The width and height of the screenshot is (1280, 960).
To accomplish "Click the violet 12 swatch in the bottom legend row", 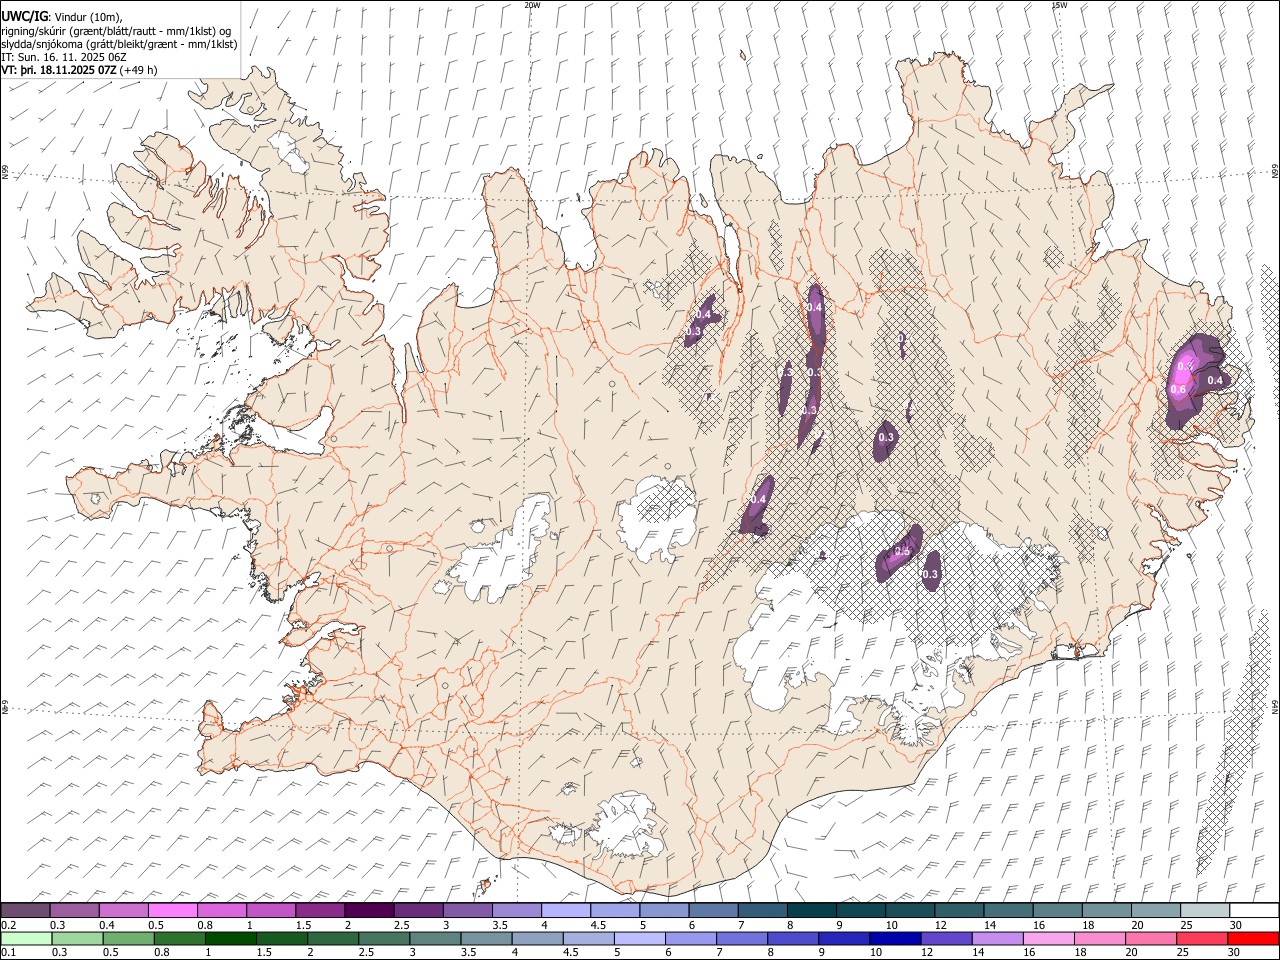I will coord(945,939).
